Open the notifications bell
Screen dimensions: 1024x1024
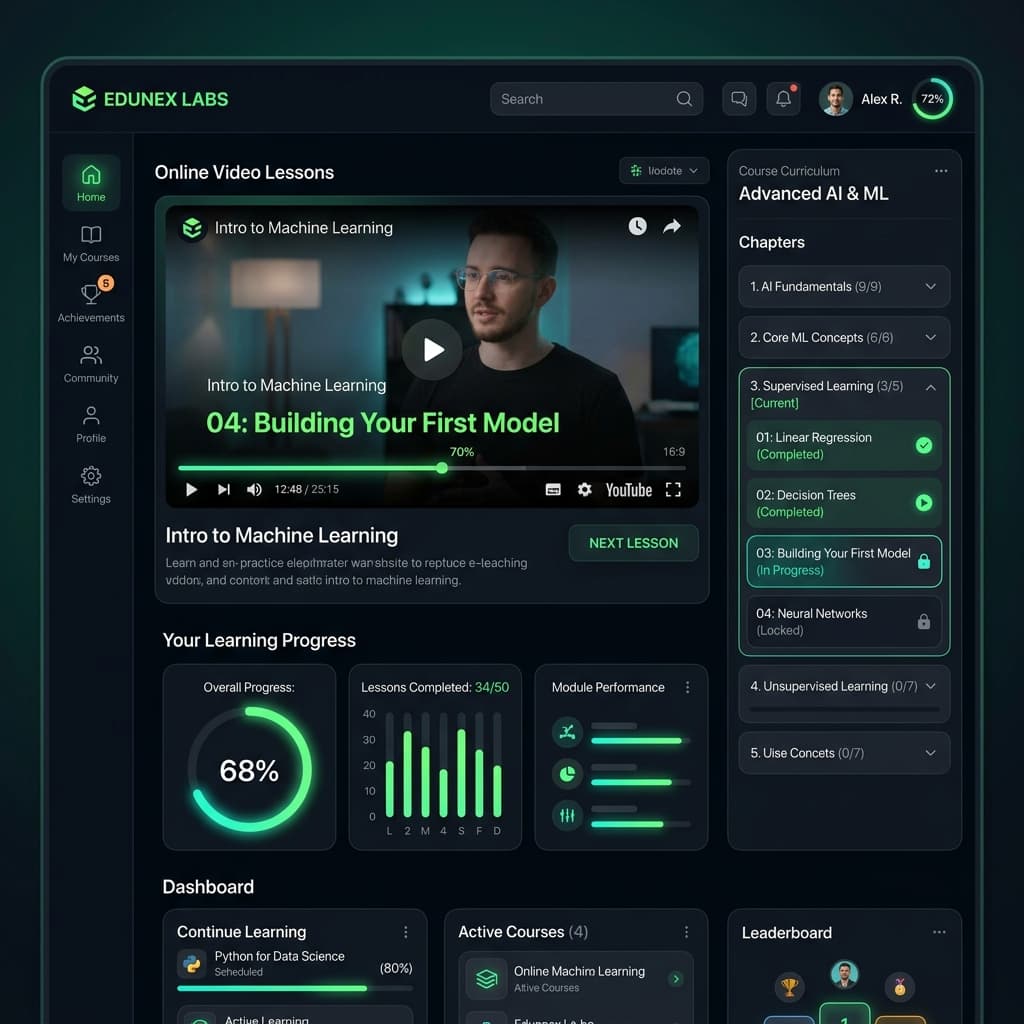[x=784, y=99]
